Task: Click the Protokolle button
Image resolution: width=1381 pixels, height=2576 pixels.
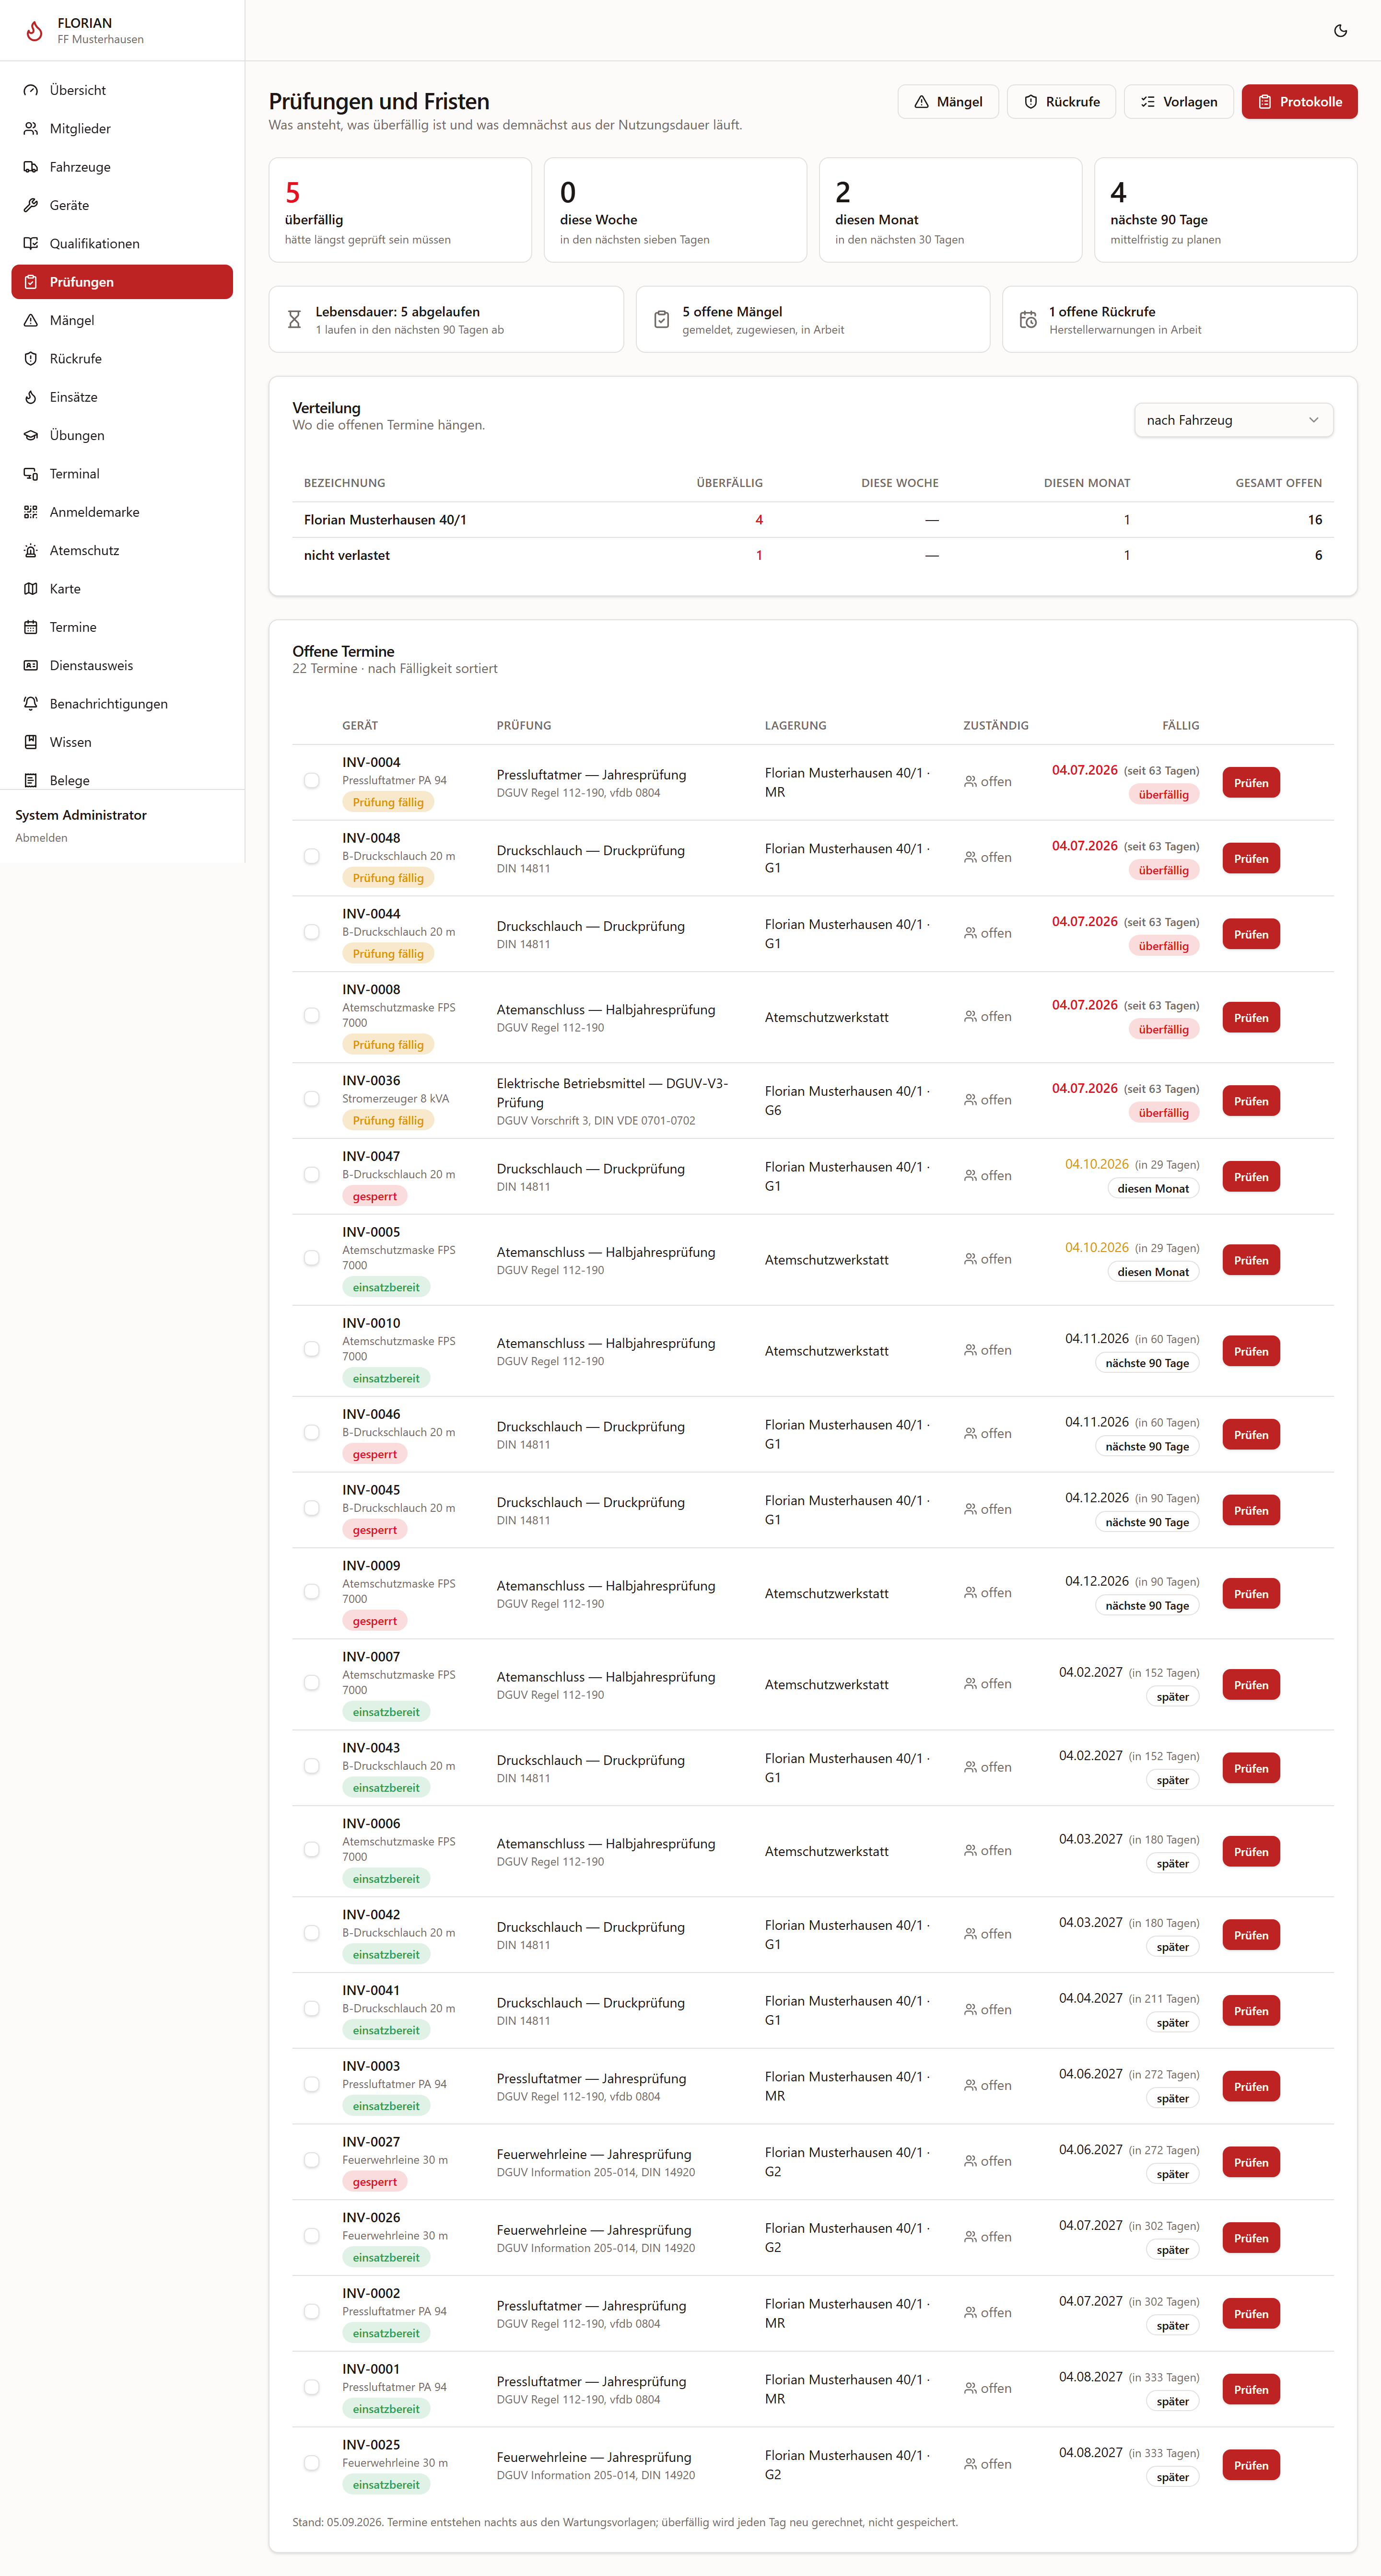Action: tap(1299, 102)
